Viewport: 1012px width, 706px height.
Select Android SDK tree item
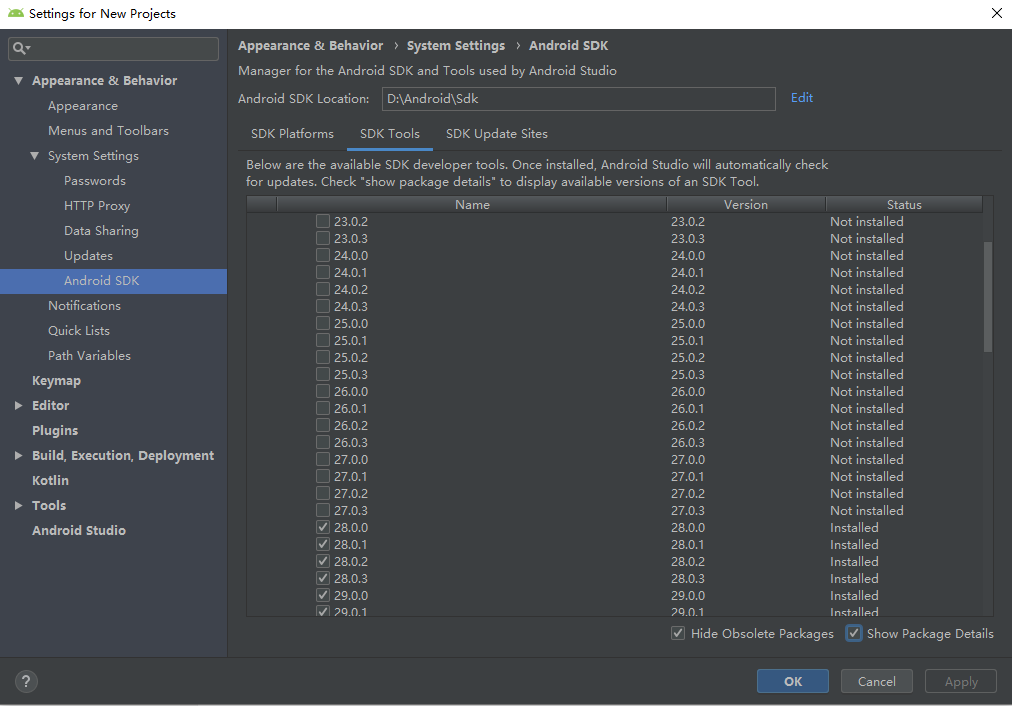pos(114,281)
